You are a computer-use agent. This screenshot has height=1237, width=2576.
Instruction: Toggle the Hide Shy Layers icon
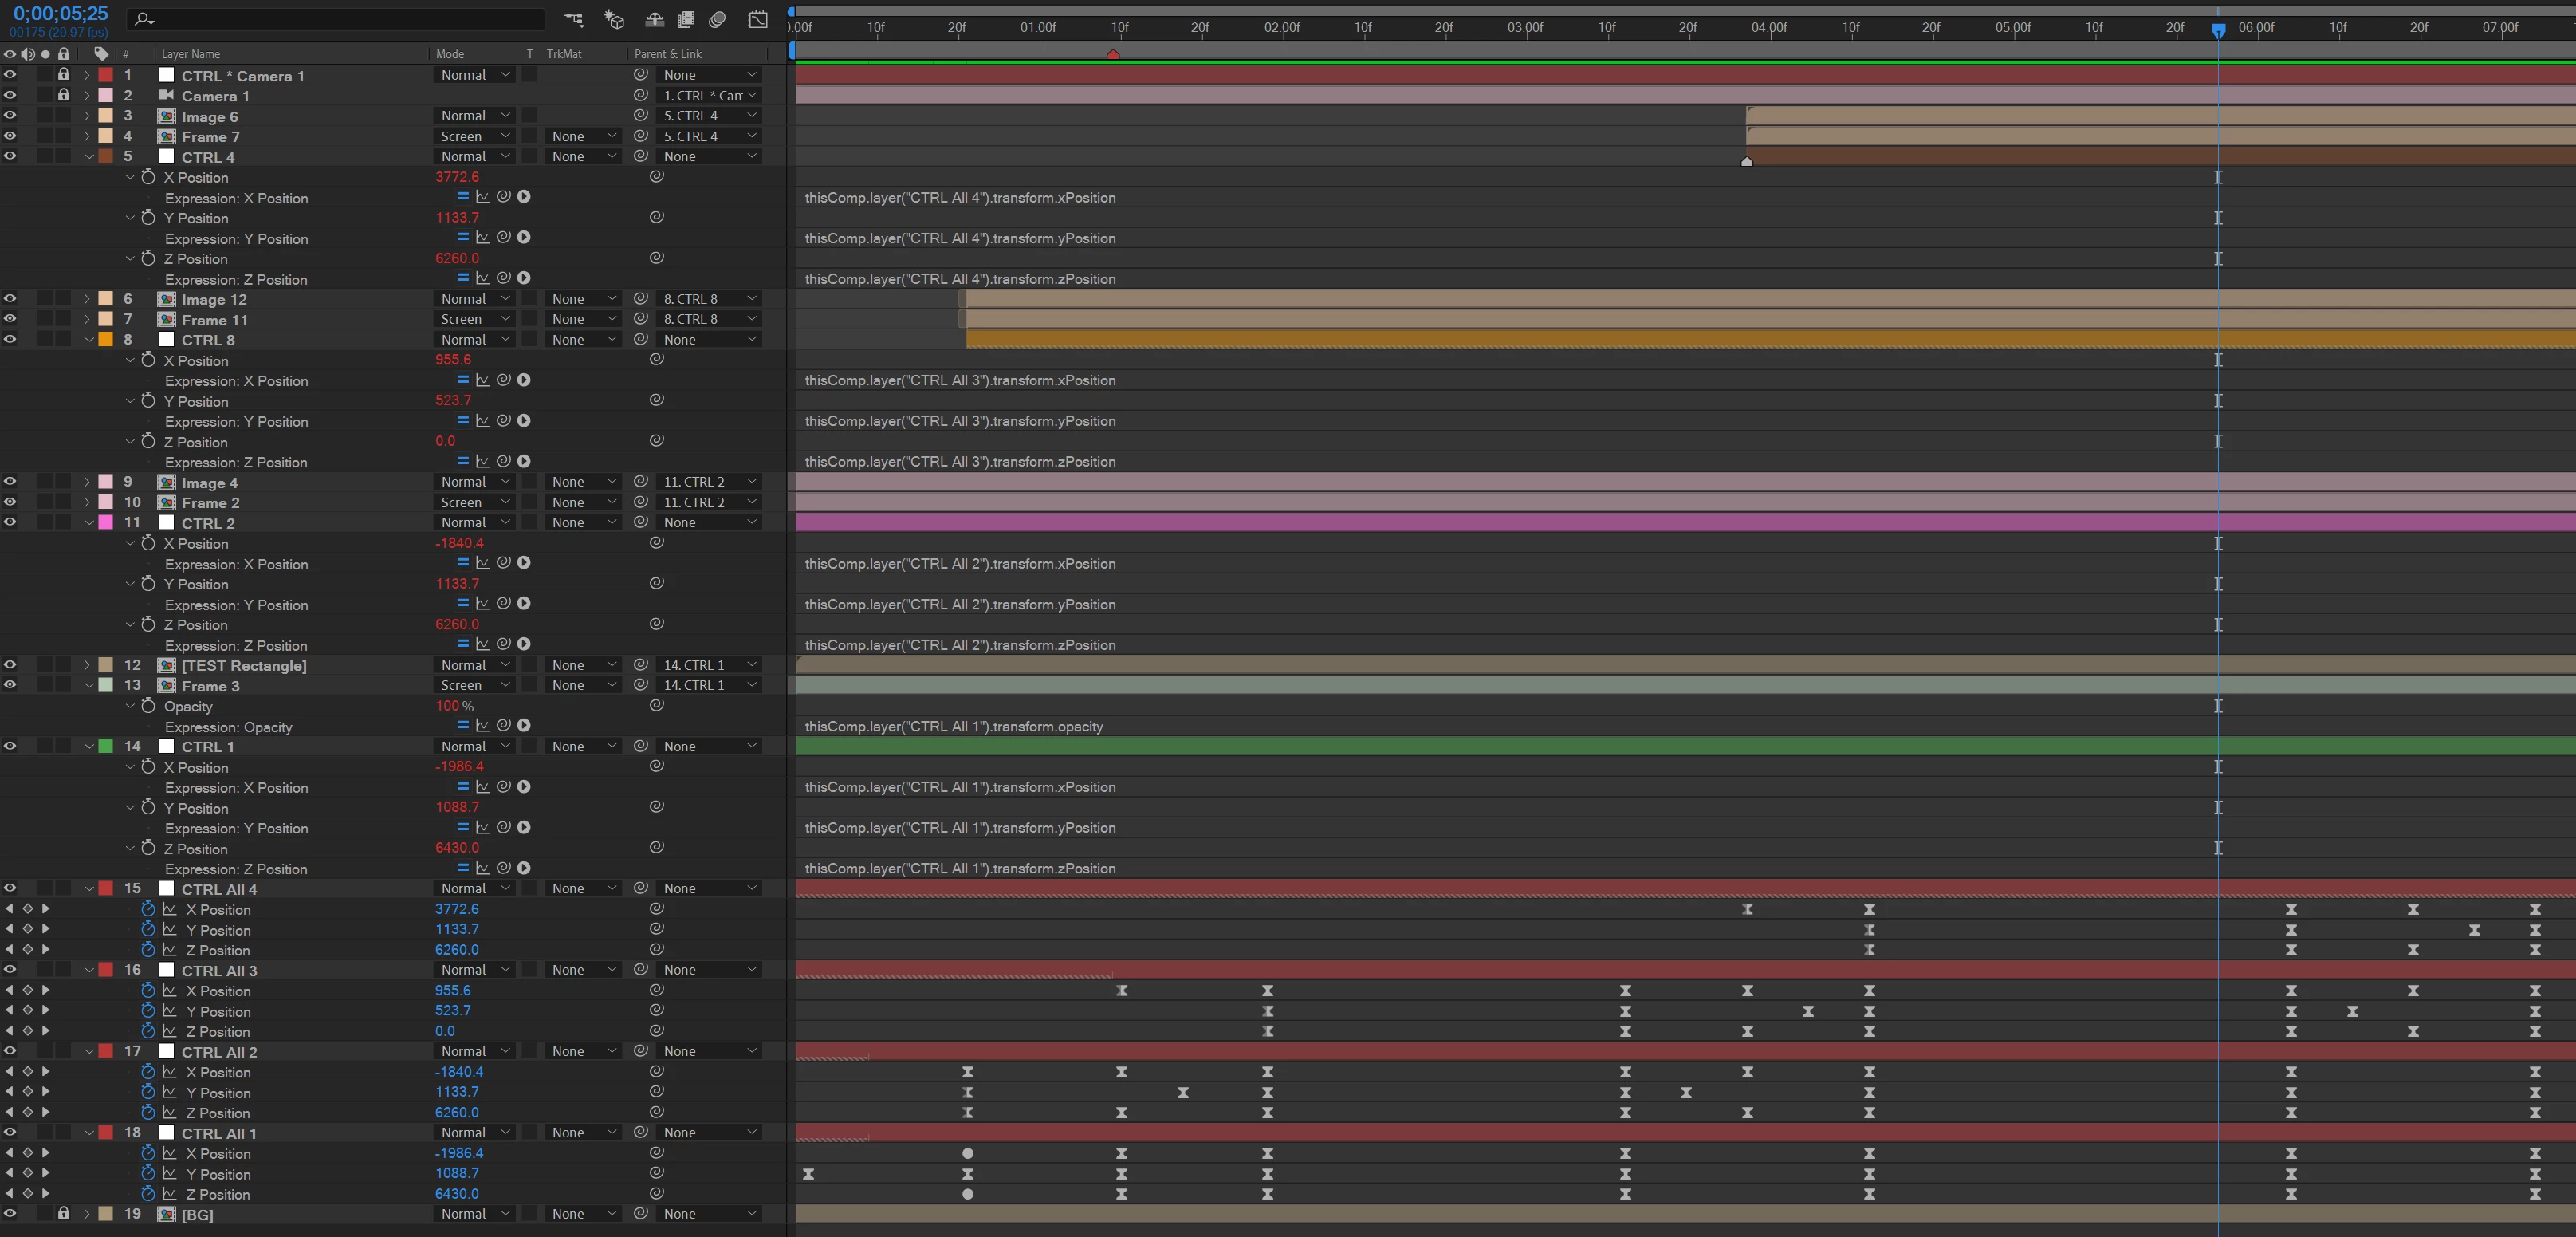pyautogui.click(x=654, y=19)
